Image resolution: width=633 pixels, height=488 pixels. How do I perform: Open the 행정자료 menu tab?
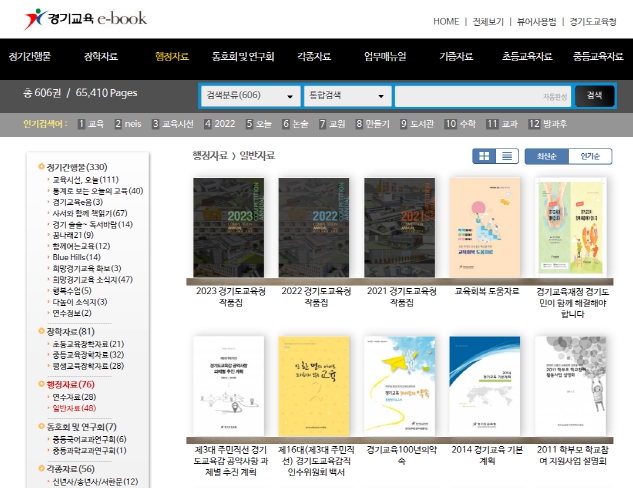click(172, 56)
